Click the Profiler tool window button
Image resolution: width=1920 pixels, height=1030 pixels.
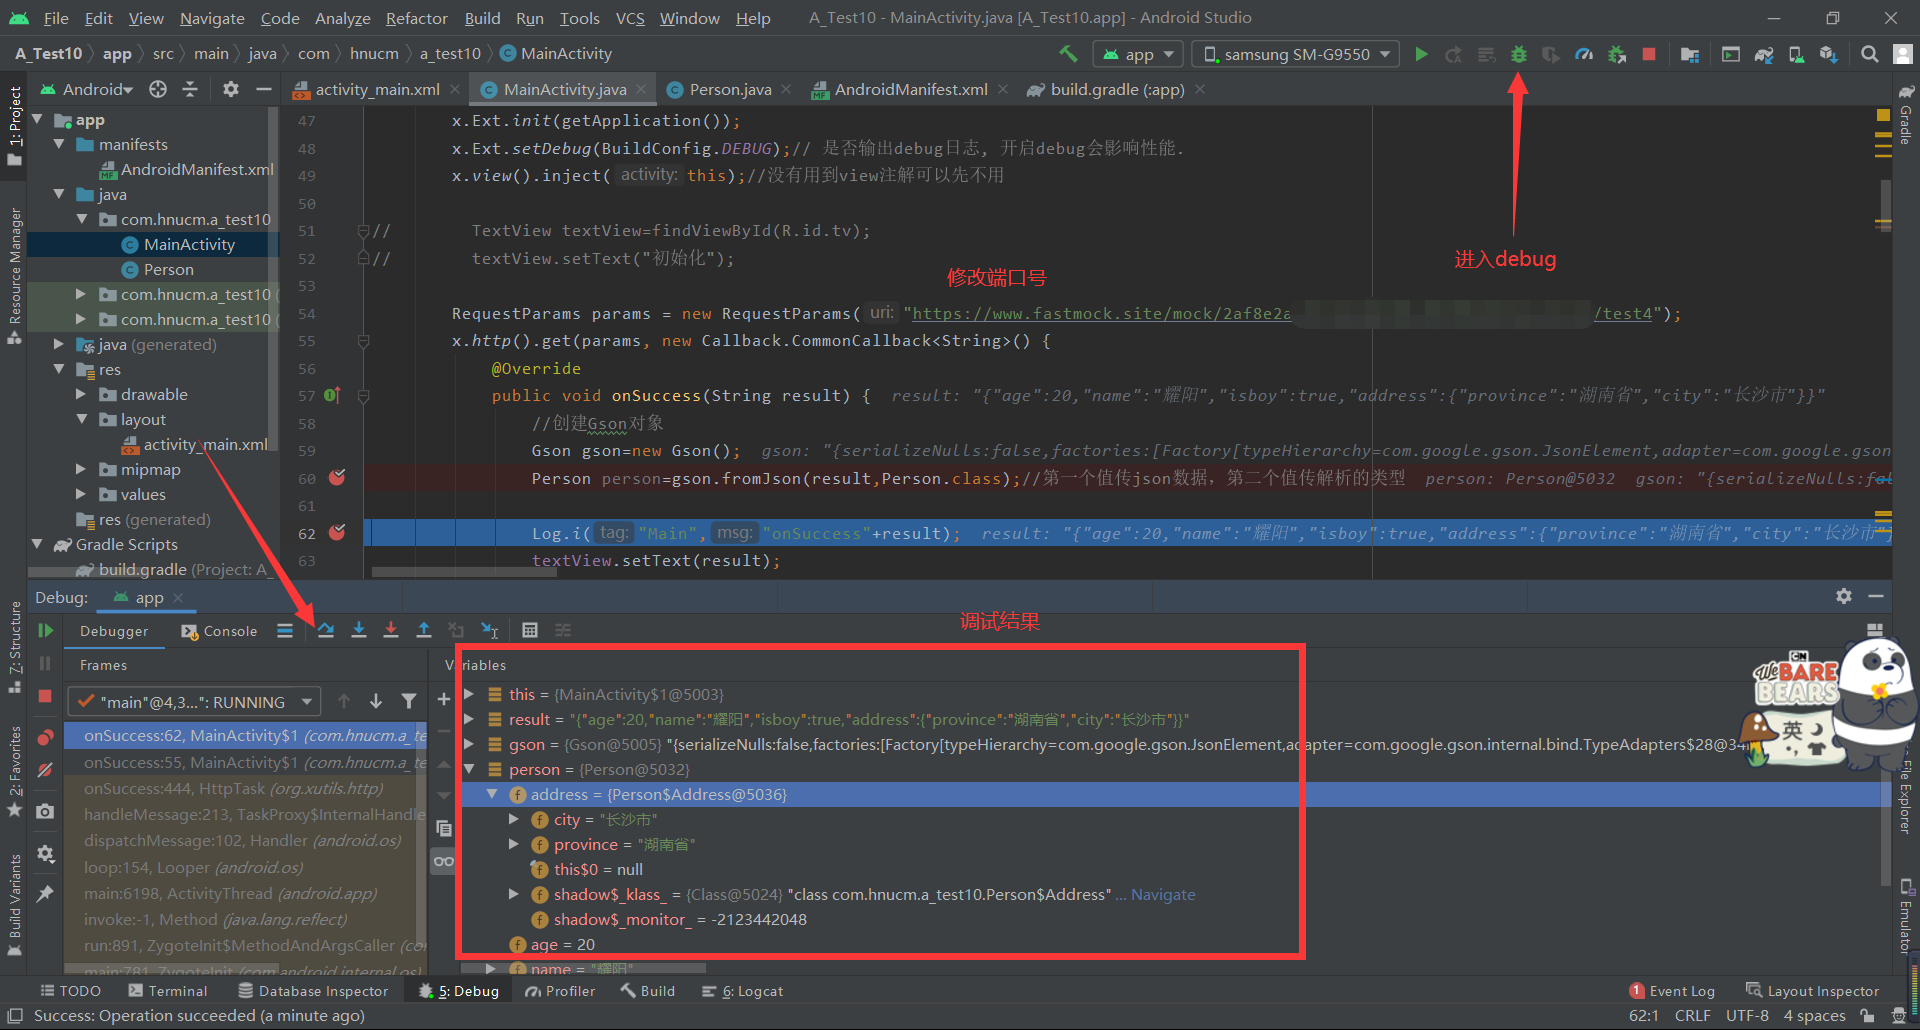[560, 991]
